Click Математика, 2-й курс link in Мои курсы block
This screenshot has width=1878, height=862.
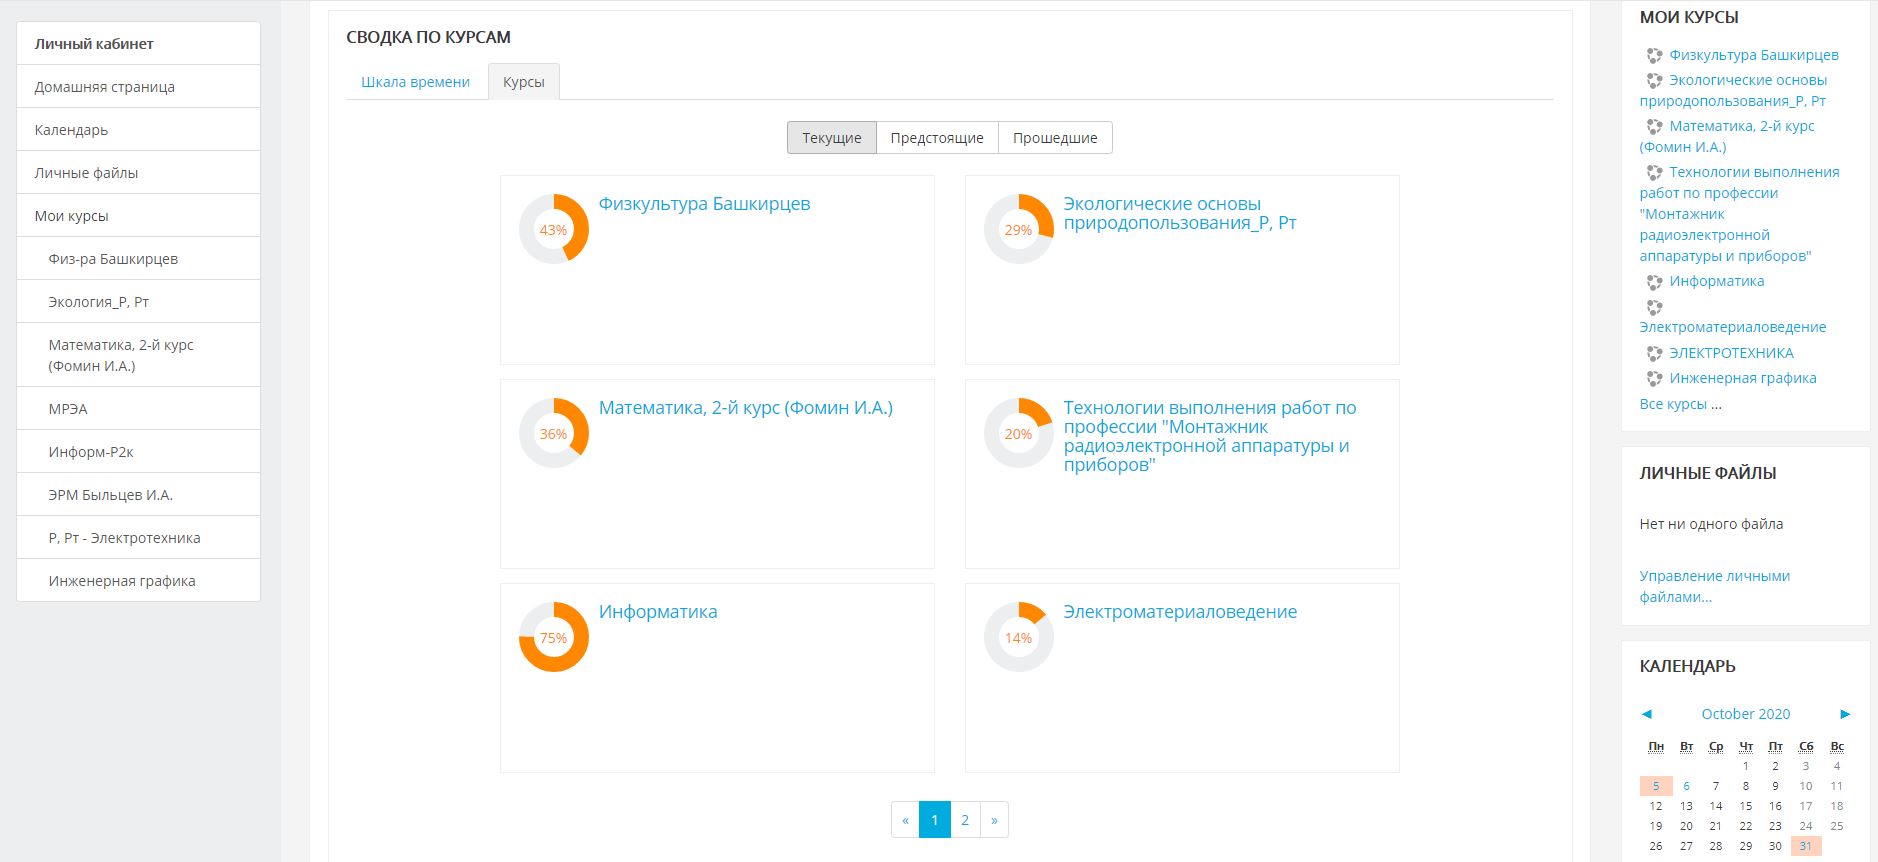(x=1727, y=136)
